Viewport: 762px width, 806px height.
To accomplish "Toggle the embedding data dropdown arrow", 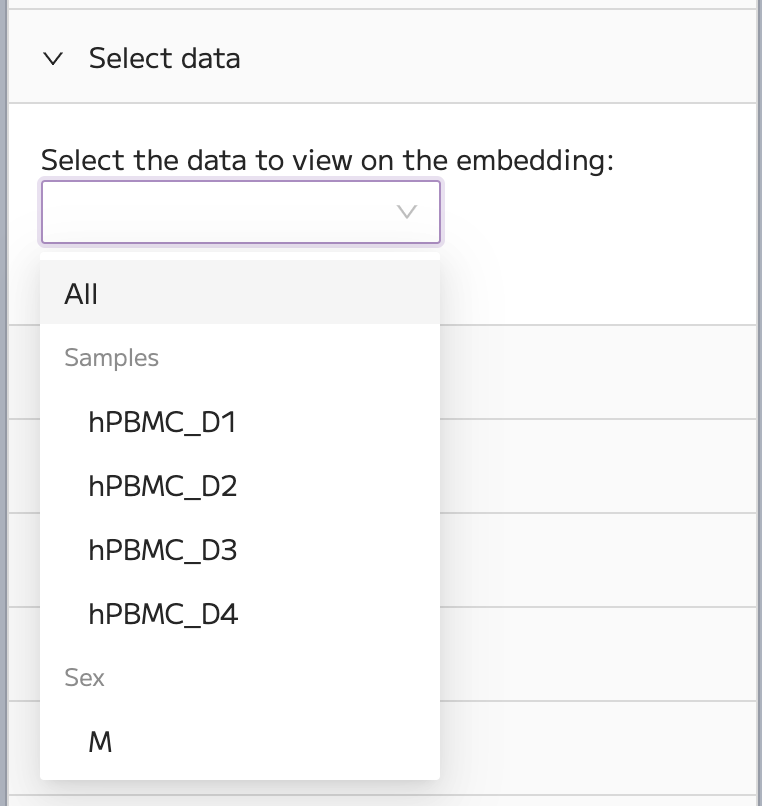I will (x=407, y=212).
